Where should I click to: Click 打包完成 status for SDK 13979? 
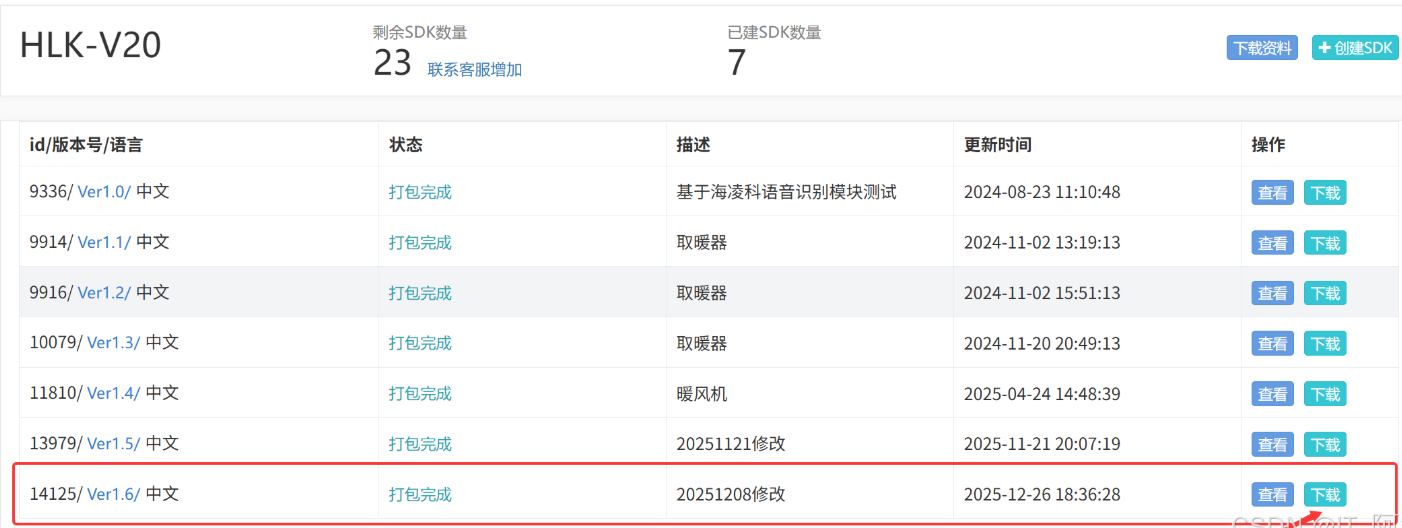pyautogui.click(x=420, y=443)
